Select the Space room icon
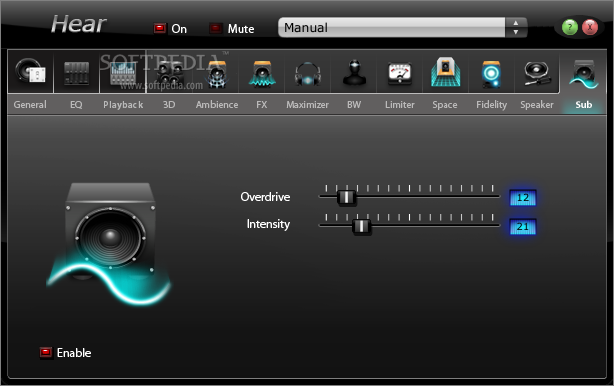 click(446, 72)
